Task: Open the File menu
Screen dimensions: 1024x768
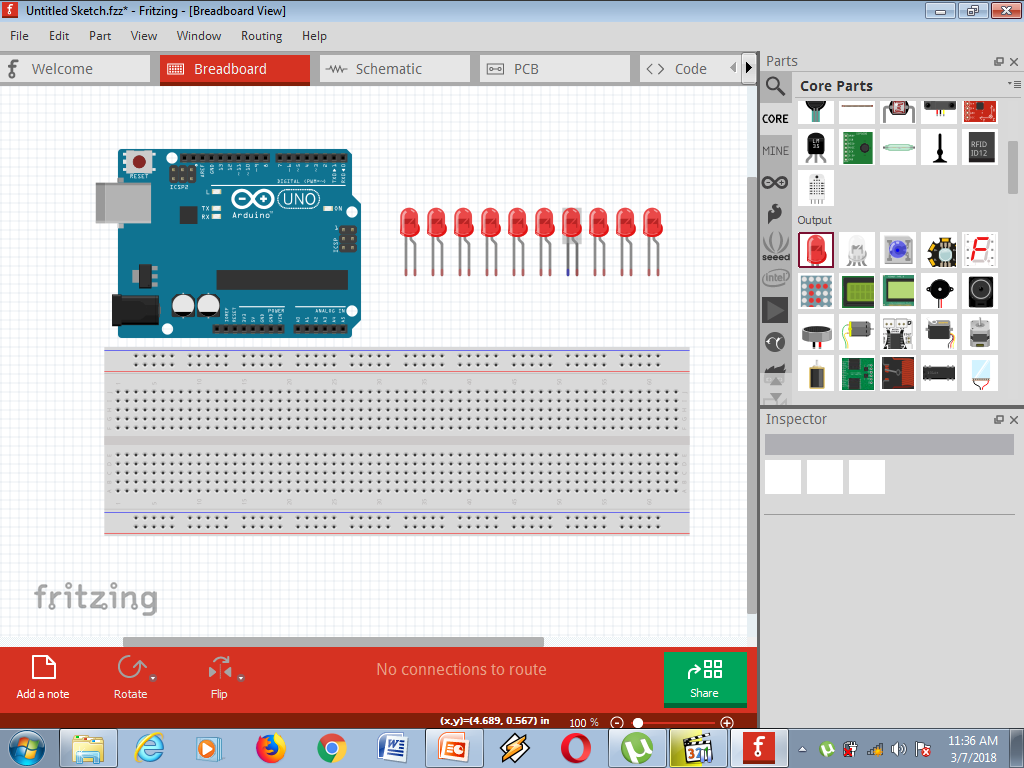Action: point(20,36)
